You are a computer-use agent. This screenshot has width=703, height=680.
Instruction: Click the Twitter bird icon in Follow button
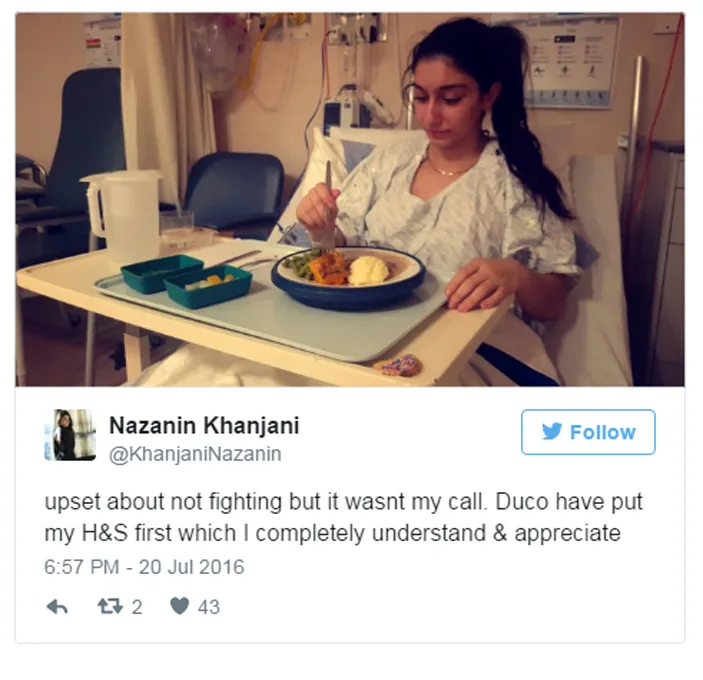(x=551, y=432)
